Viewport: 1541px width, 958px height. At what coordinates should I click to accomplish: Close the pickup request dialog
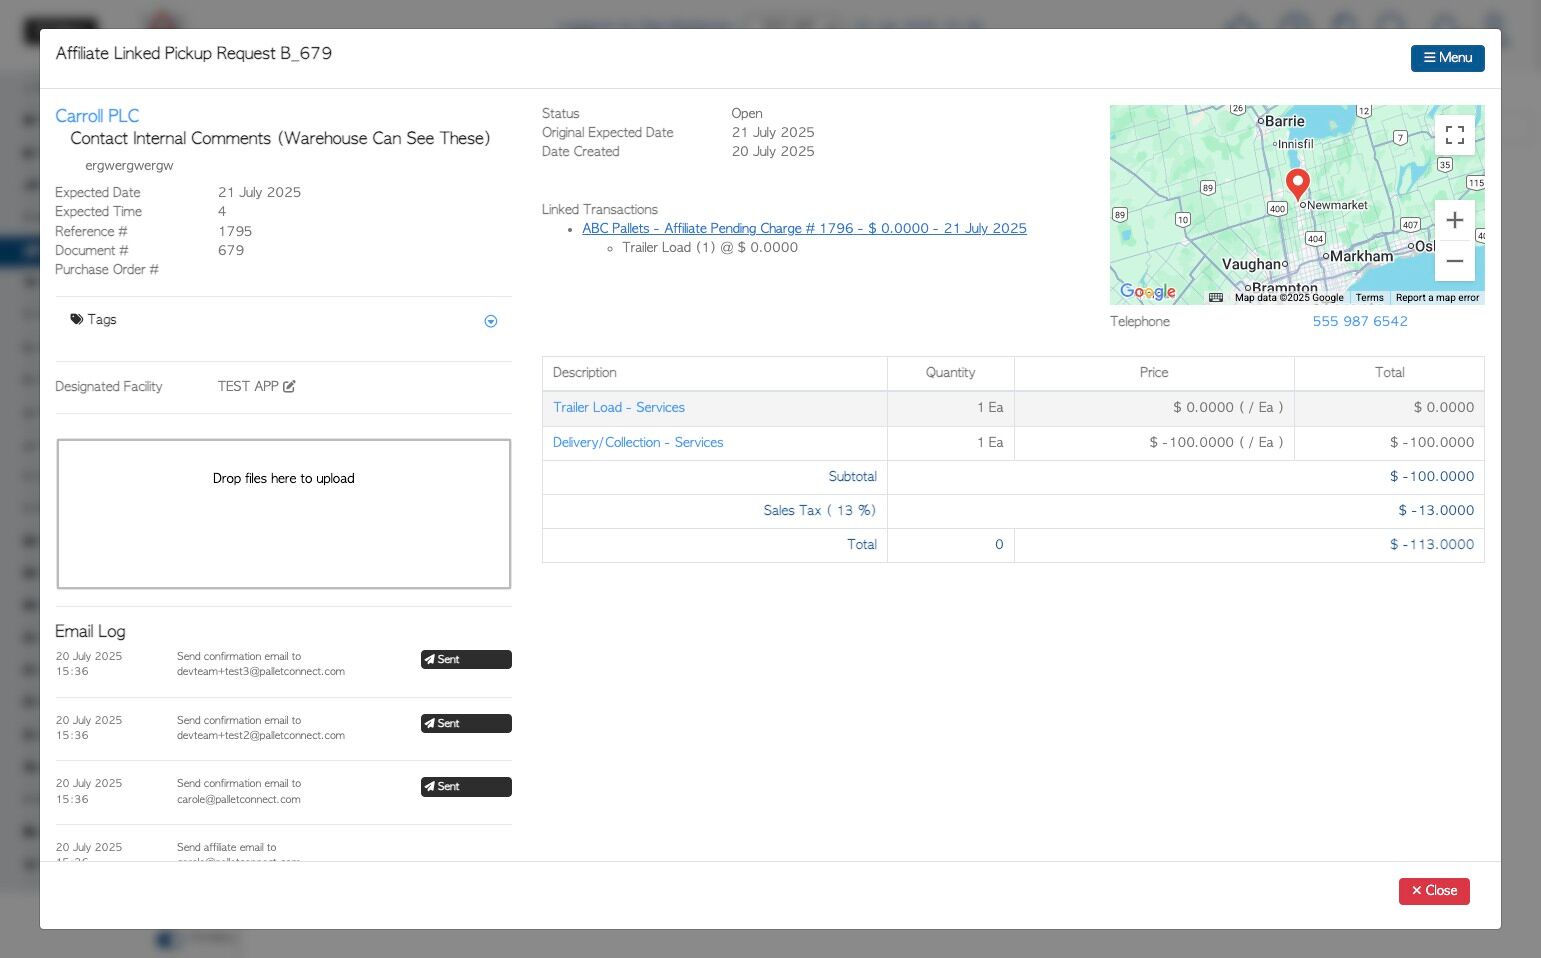(1434, 890)
